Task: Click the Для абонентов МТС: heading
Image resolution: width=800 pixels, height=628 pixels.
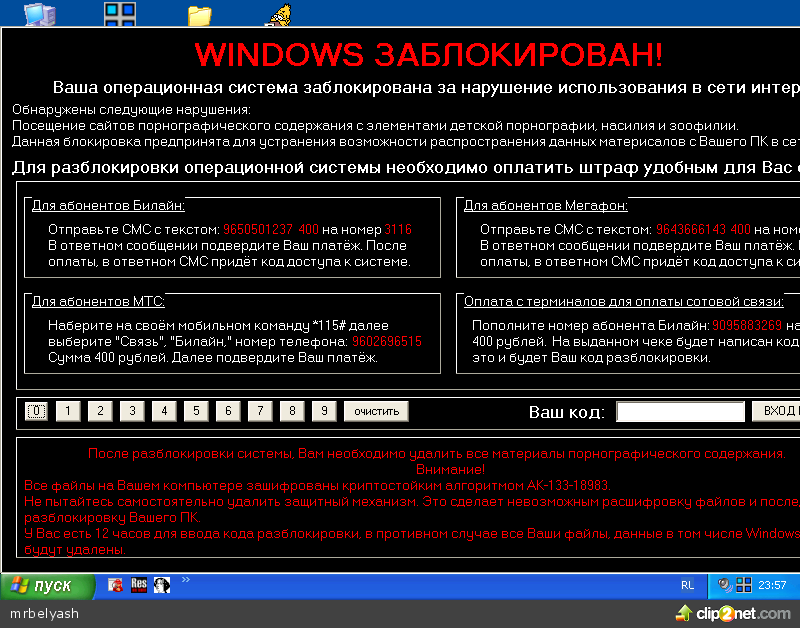Action: pyautogui.click(x=98, y=302)
